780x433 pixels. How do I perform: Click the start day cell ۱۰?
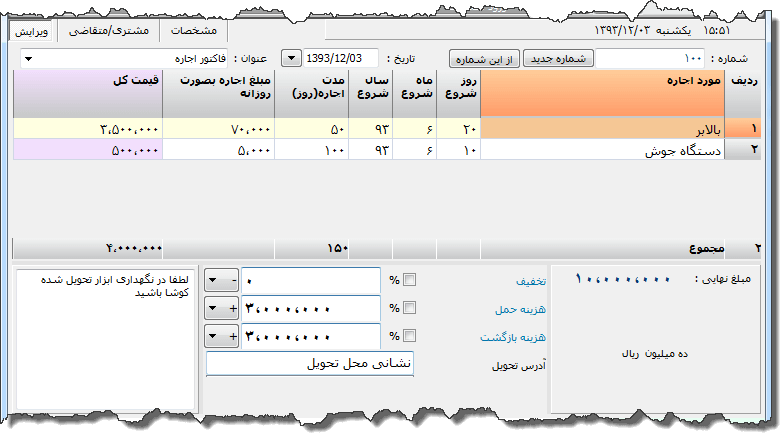tap(459, 149)
